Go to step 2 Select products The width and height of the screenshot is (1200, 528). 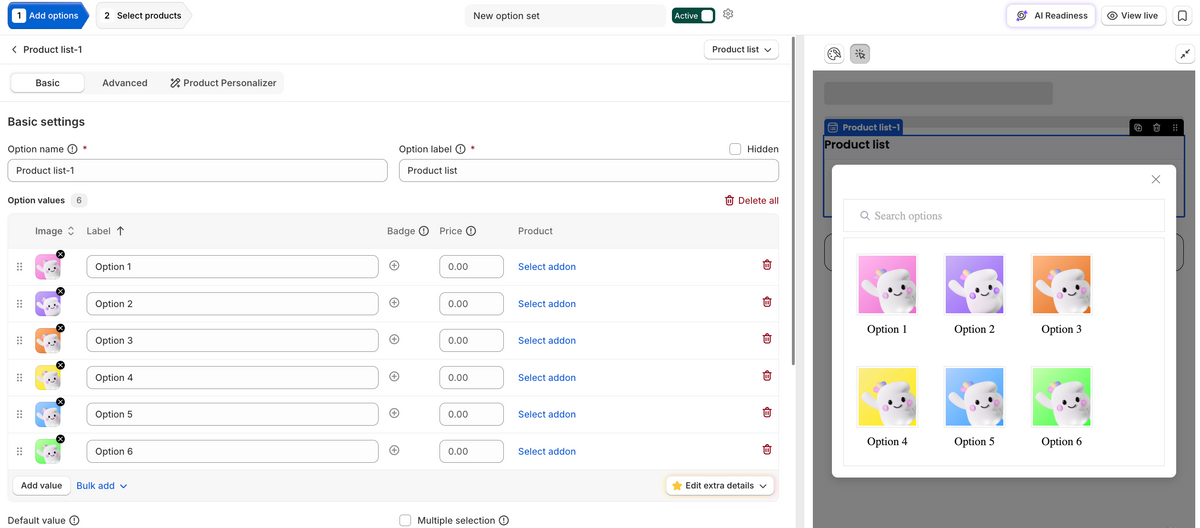click(143, 15)
